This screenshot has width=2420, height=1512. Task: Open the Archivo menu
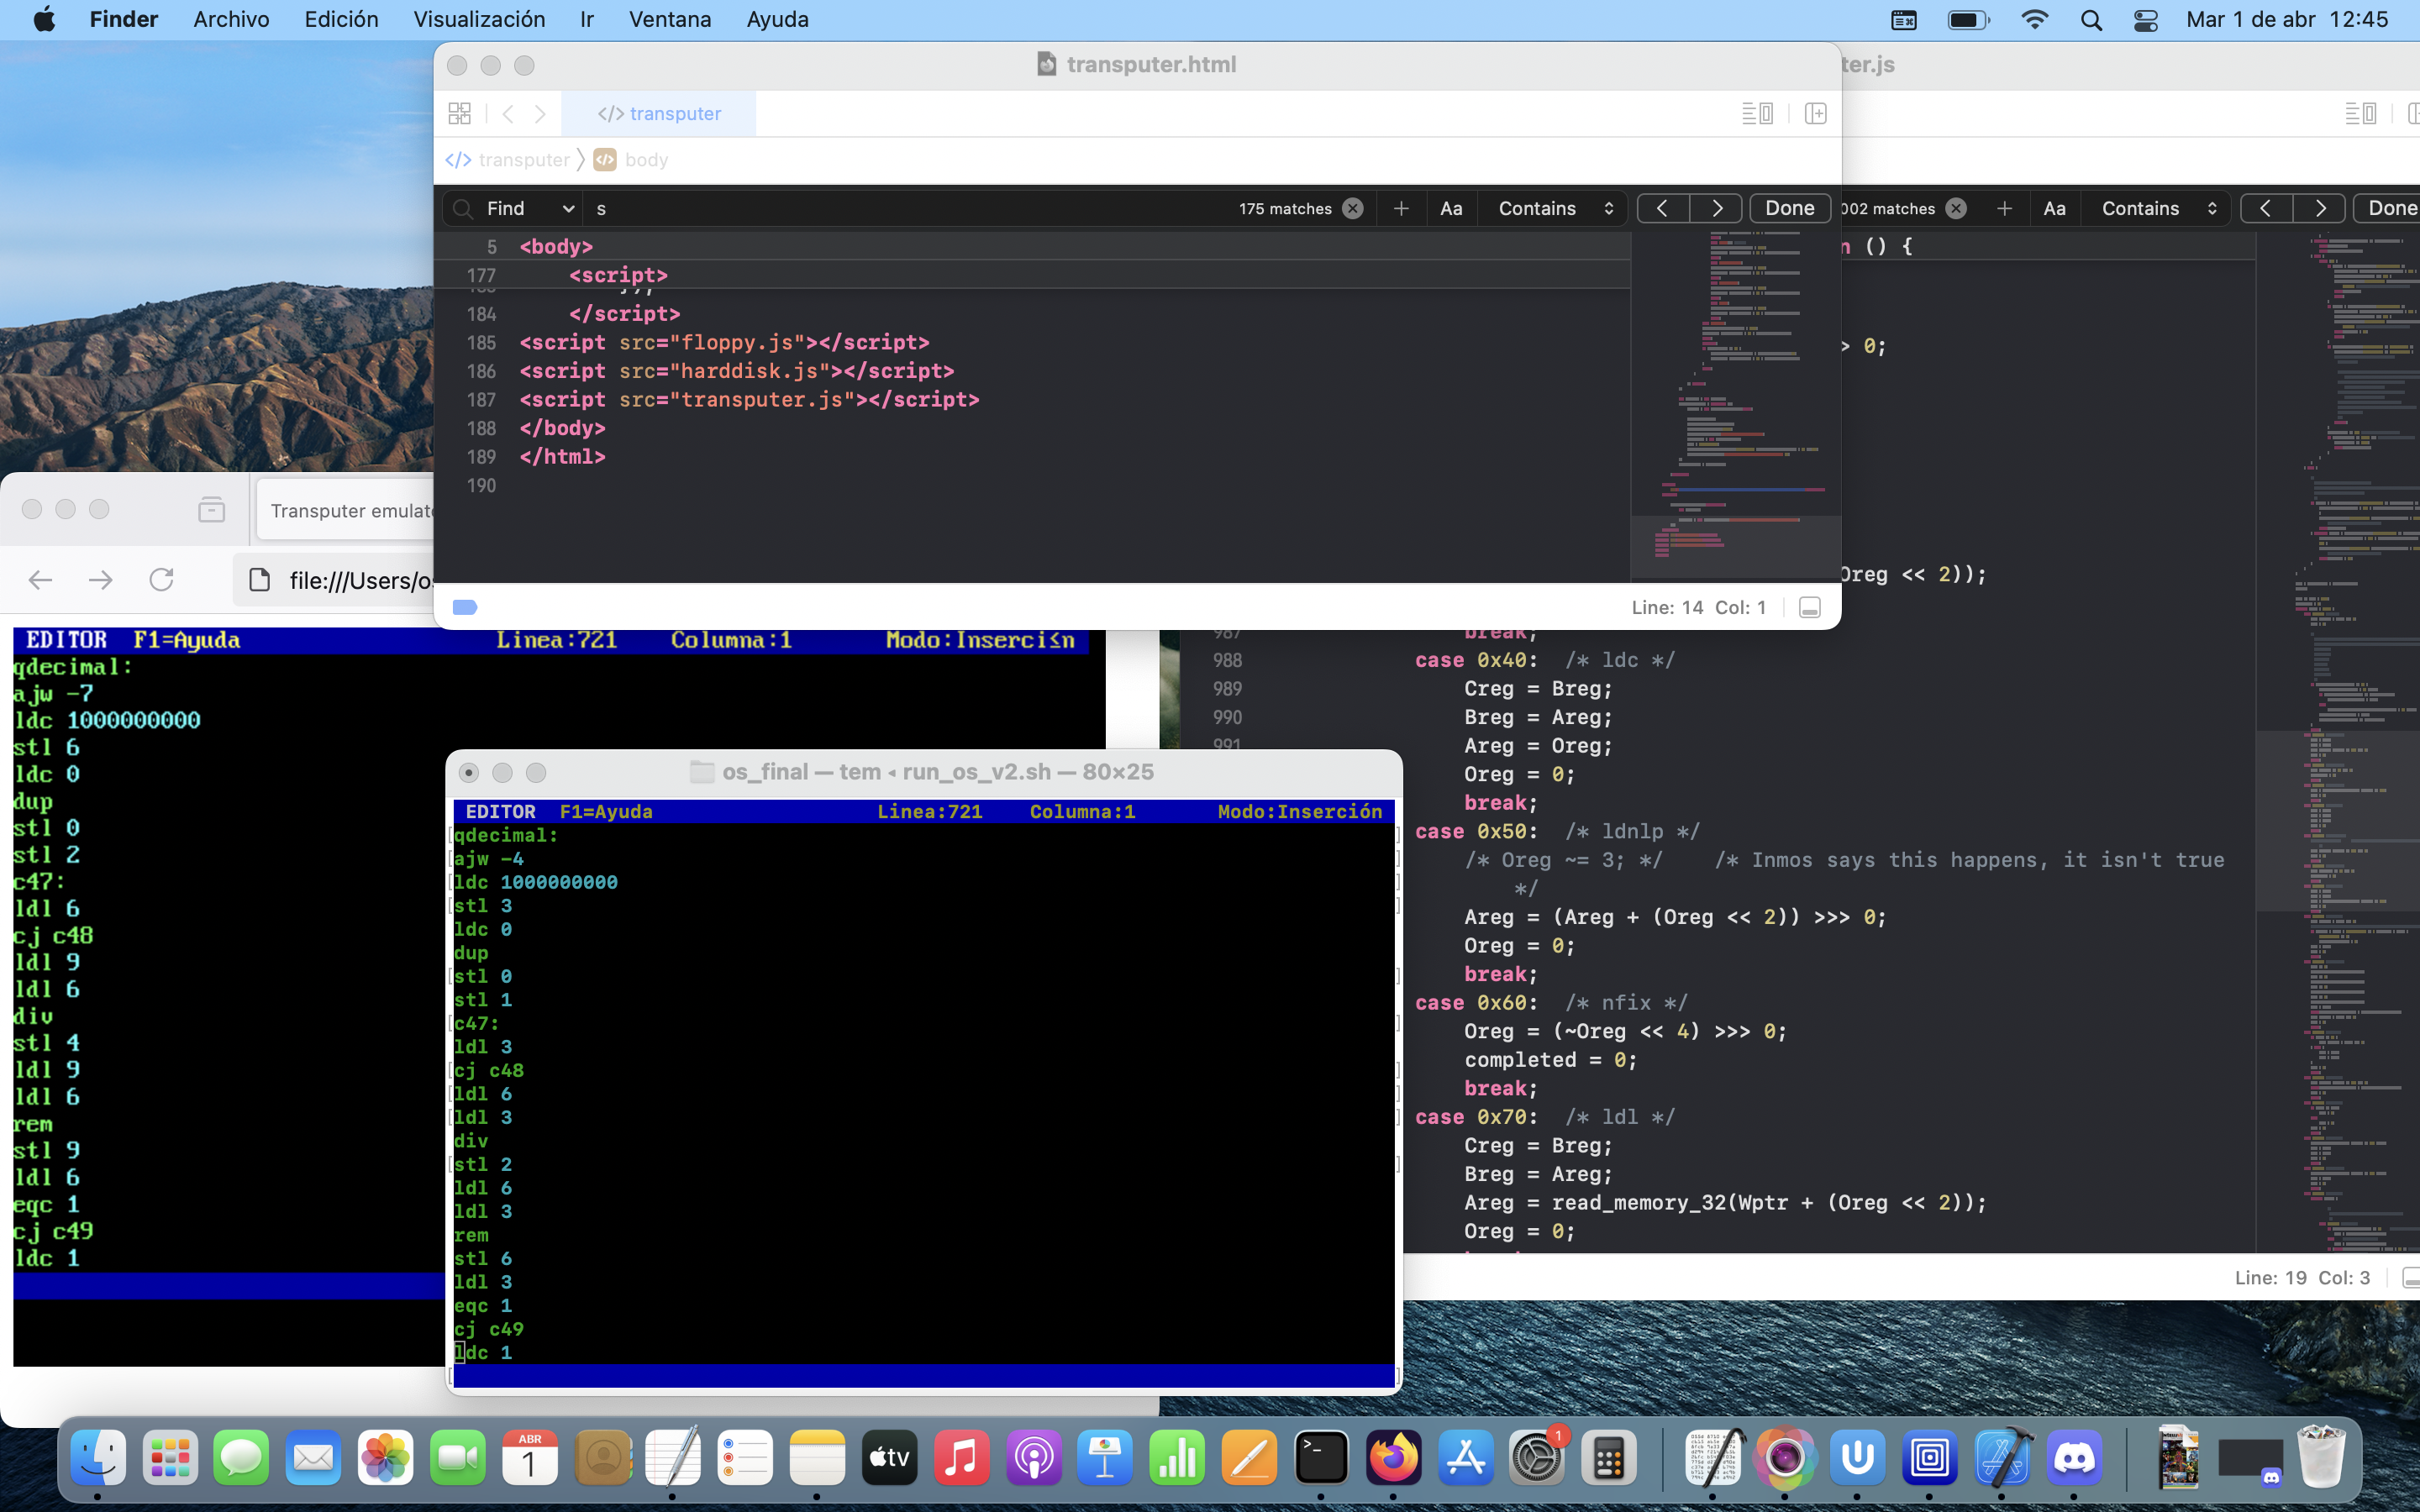pos(231,19)
